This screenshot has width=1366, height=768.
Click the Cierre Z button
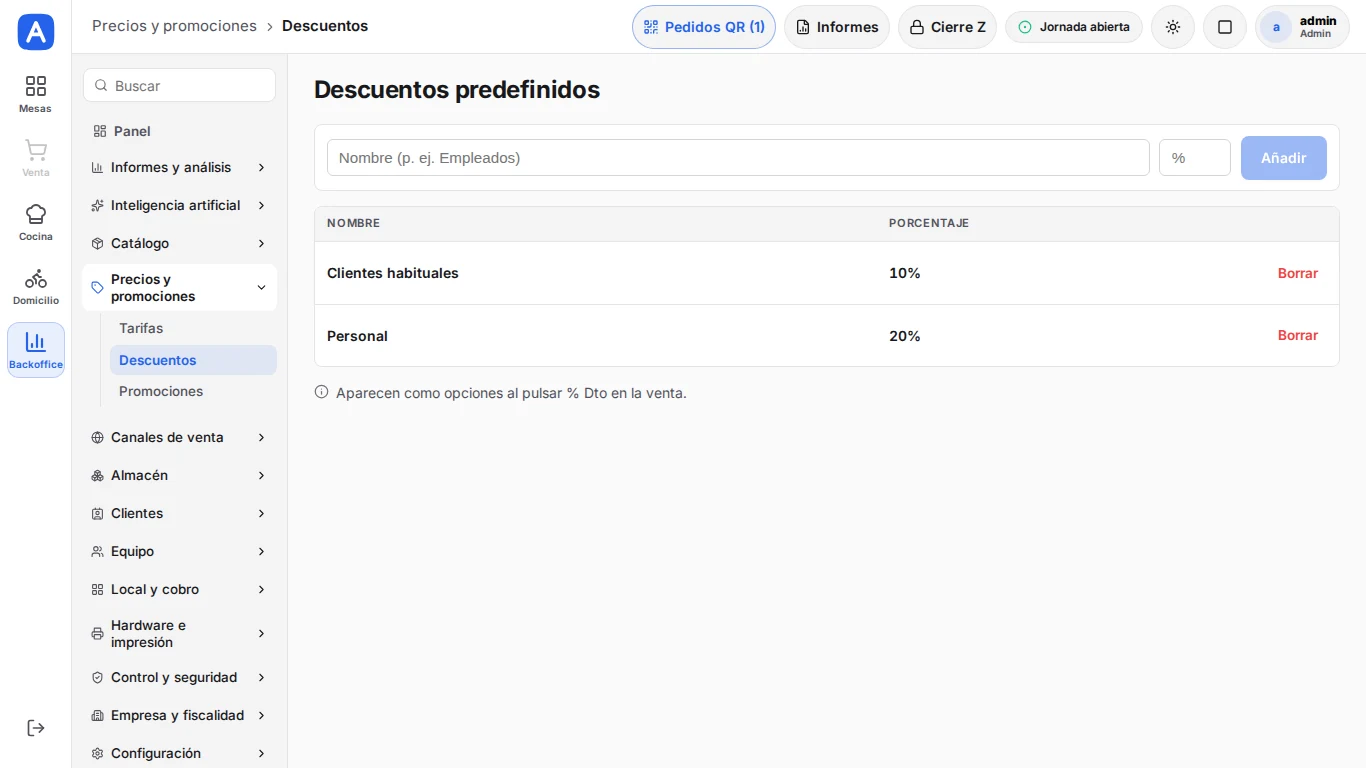point(947,27)
